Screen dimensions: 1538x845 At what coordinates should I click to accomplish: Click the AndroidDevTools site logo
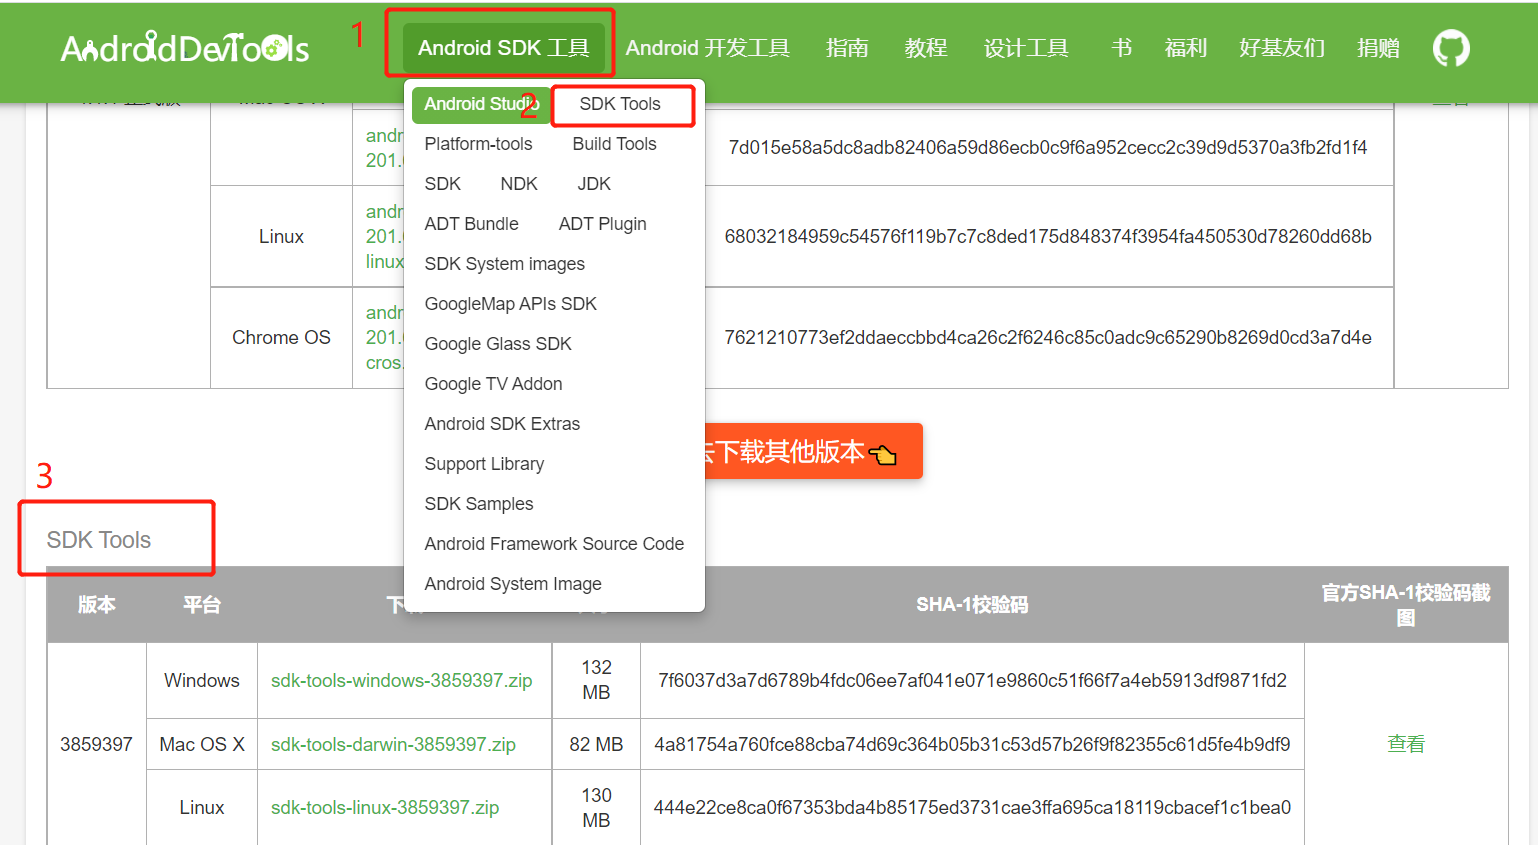pyautogui.click(x=185, y=48)
